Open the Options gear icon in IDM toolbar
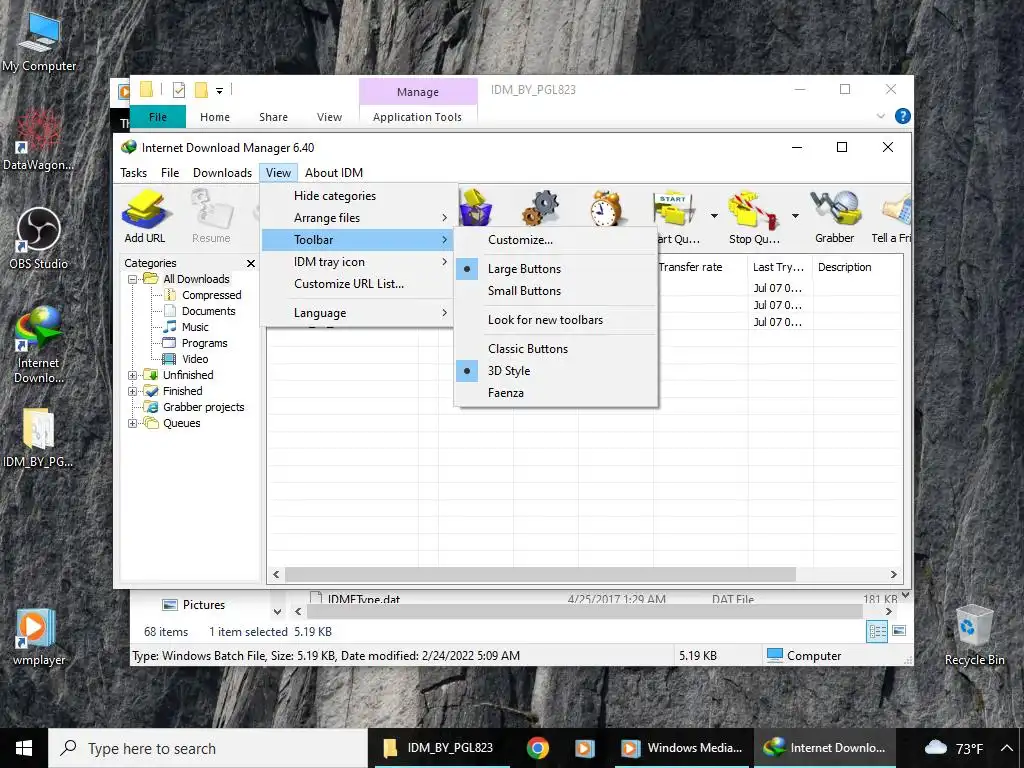The image size is (1024, 768). click(x=541, y=208)
